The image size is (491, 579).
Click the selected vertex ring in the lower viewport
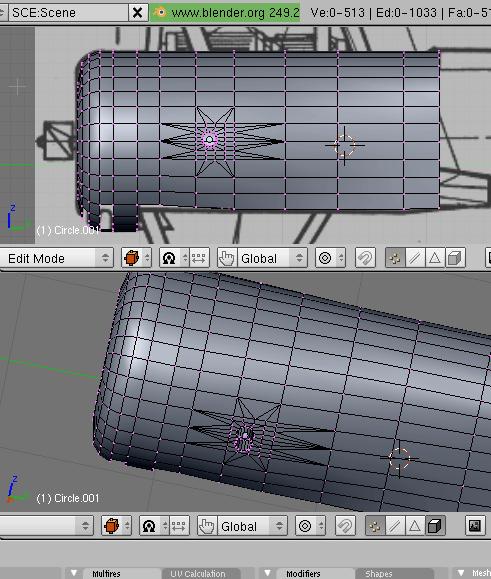click(x=244, y=438)
